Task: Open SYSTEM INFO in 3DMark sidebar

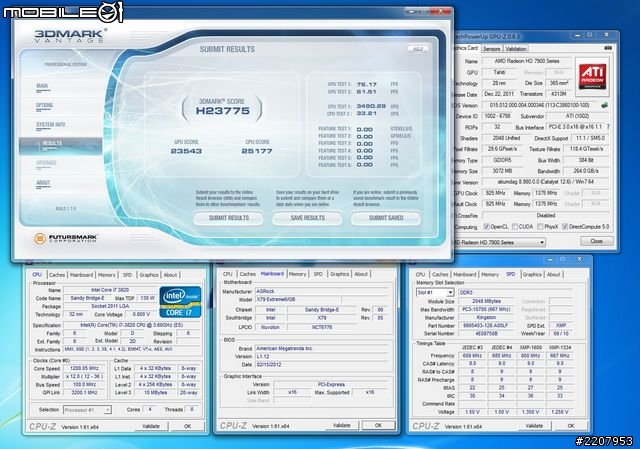Action: (x=50, y=124)
